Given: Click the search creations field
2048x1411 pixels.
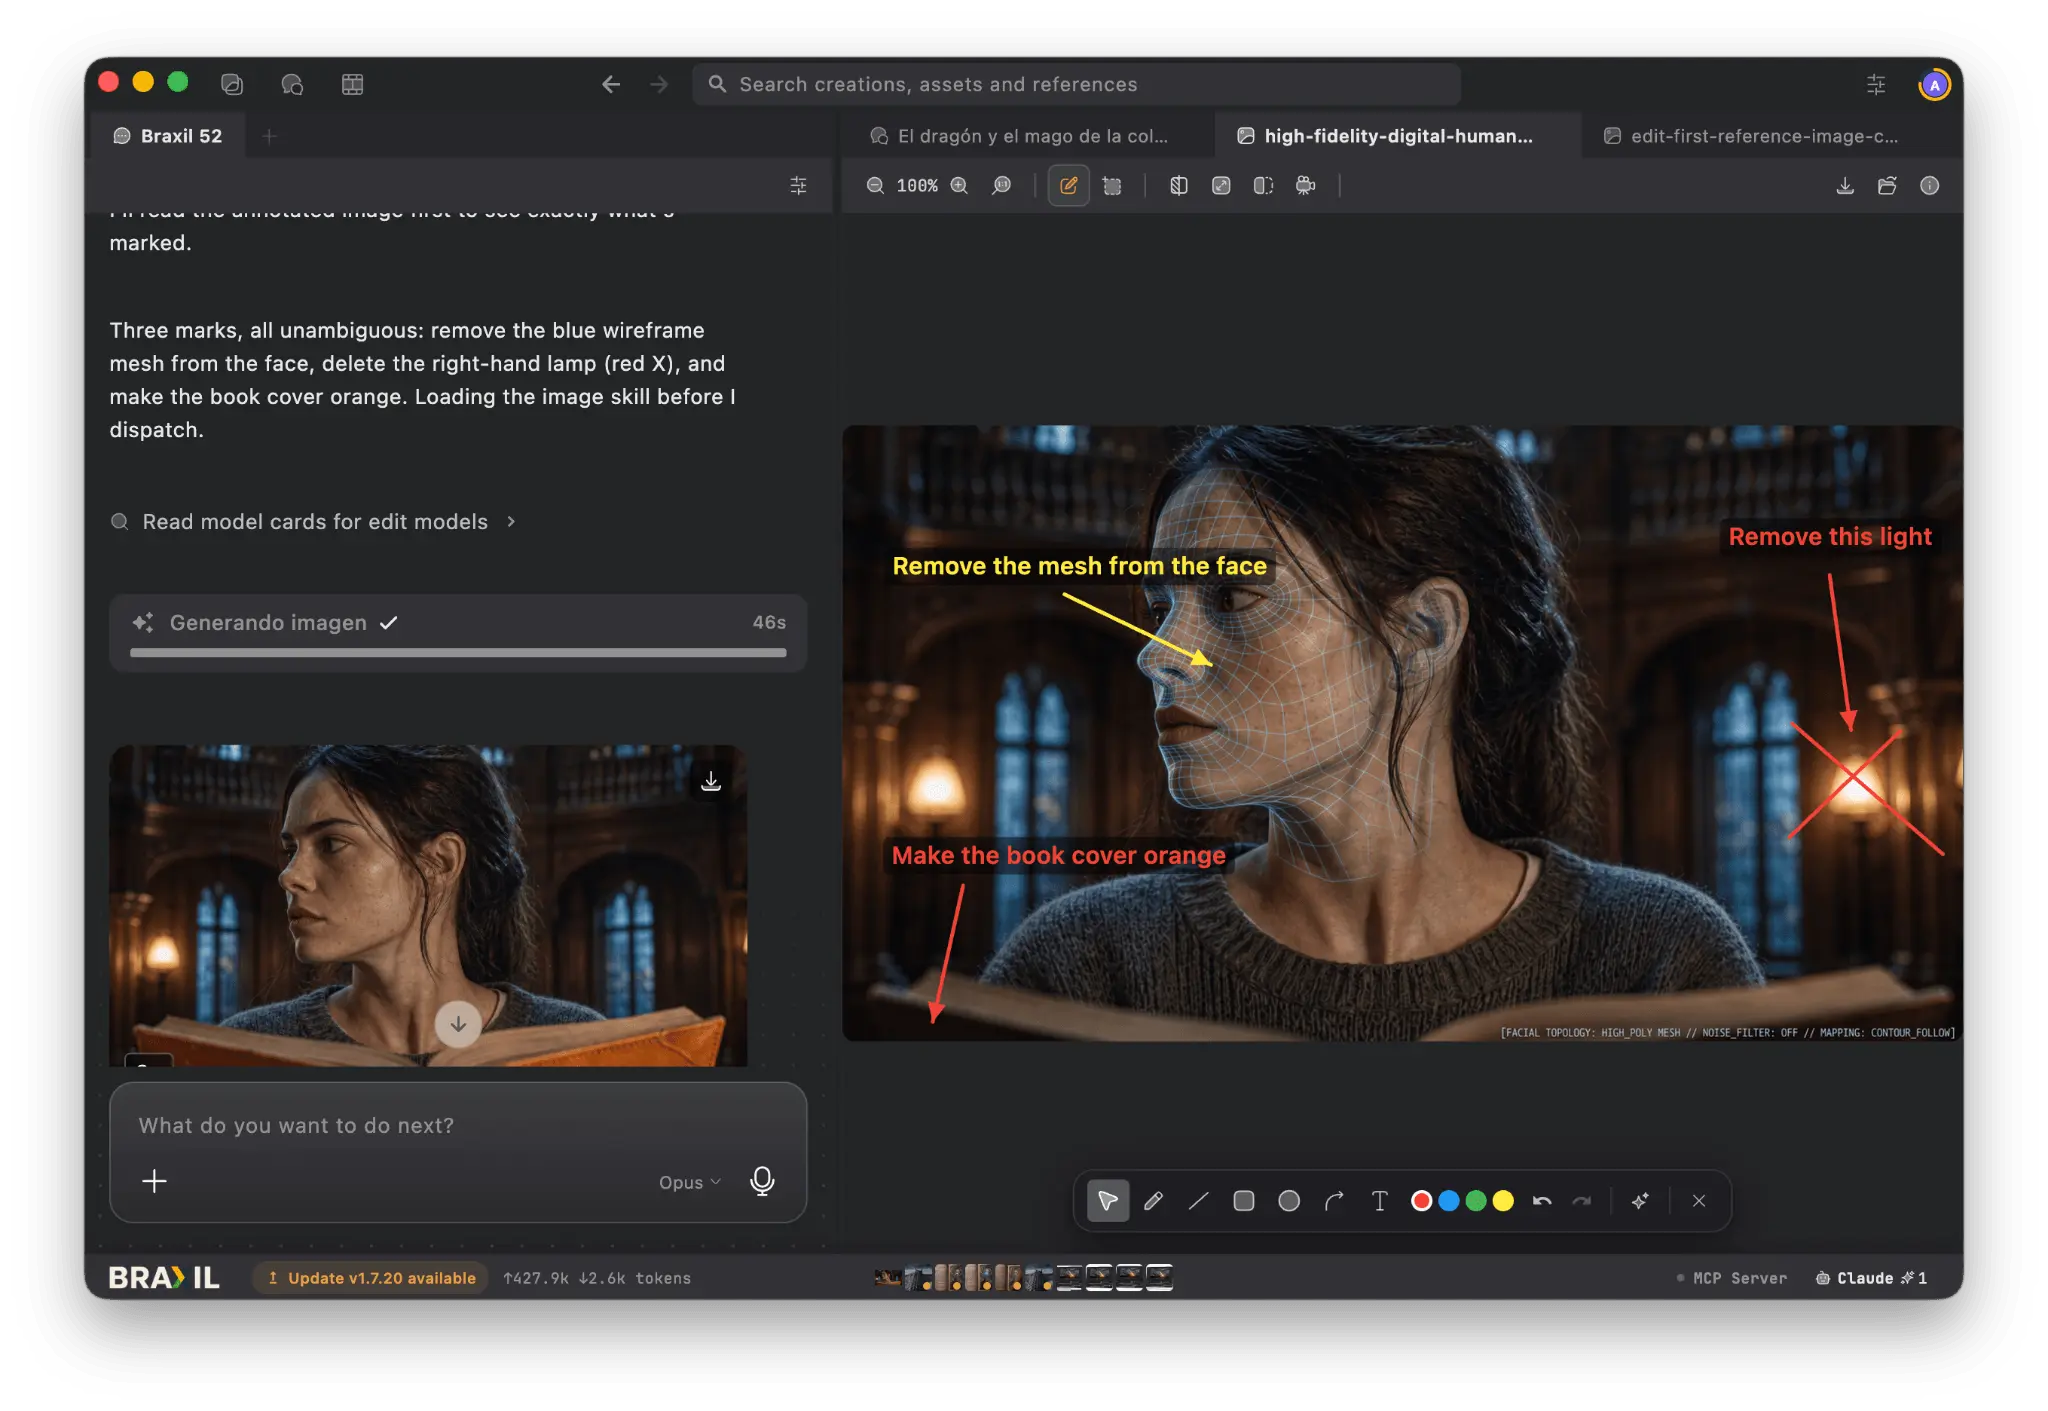Looking at the screenshot, I should coord(1076,85).
